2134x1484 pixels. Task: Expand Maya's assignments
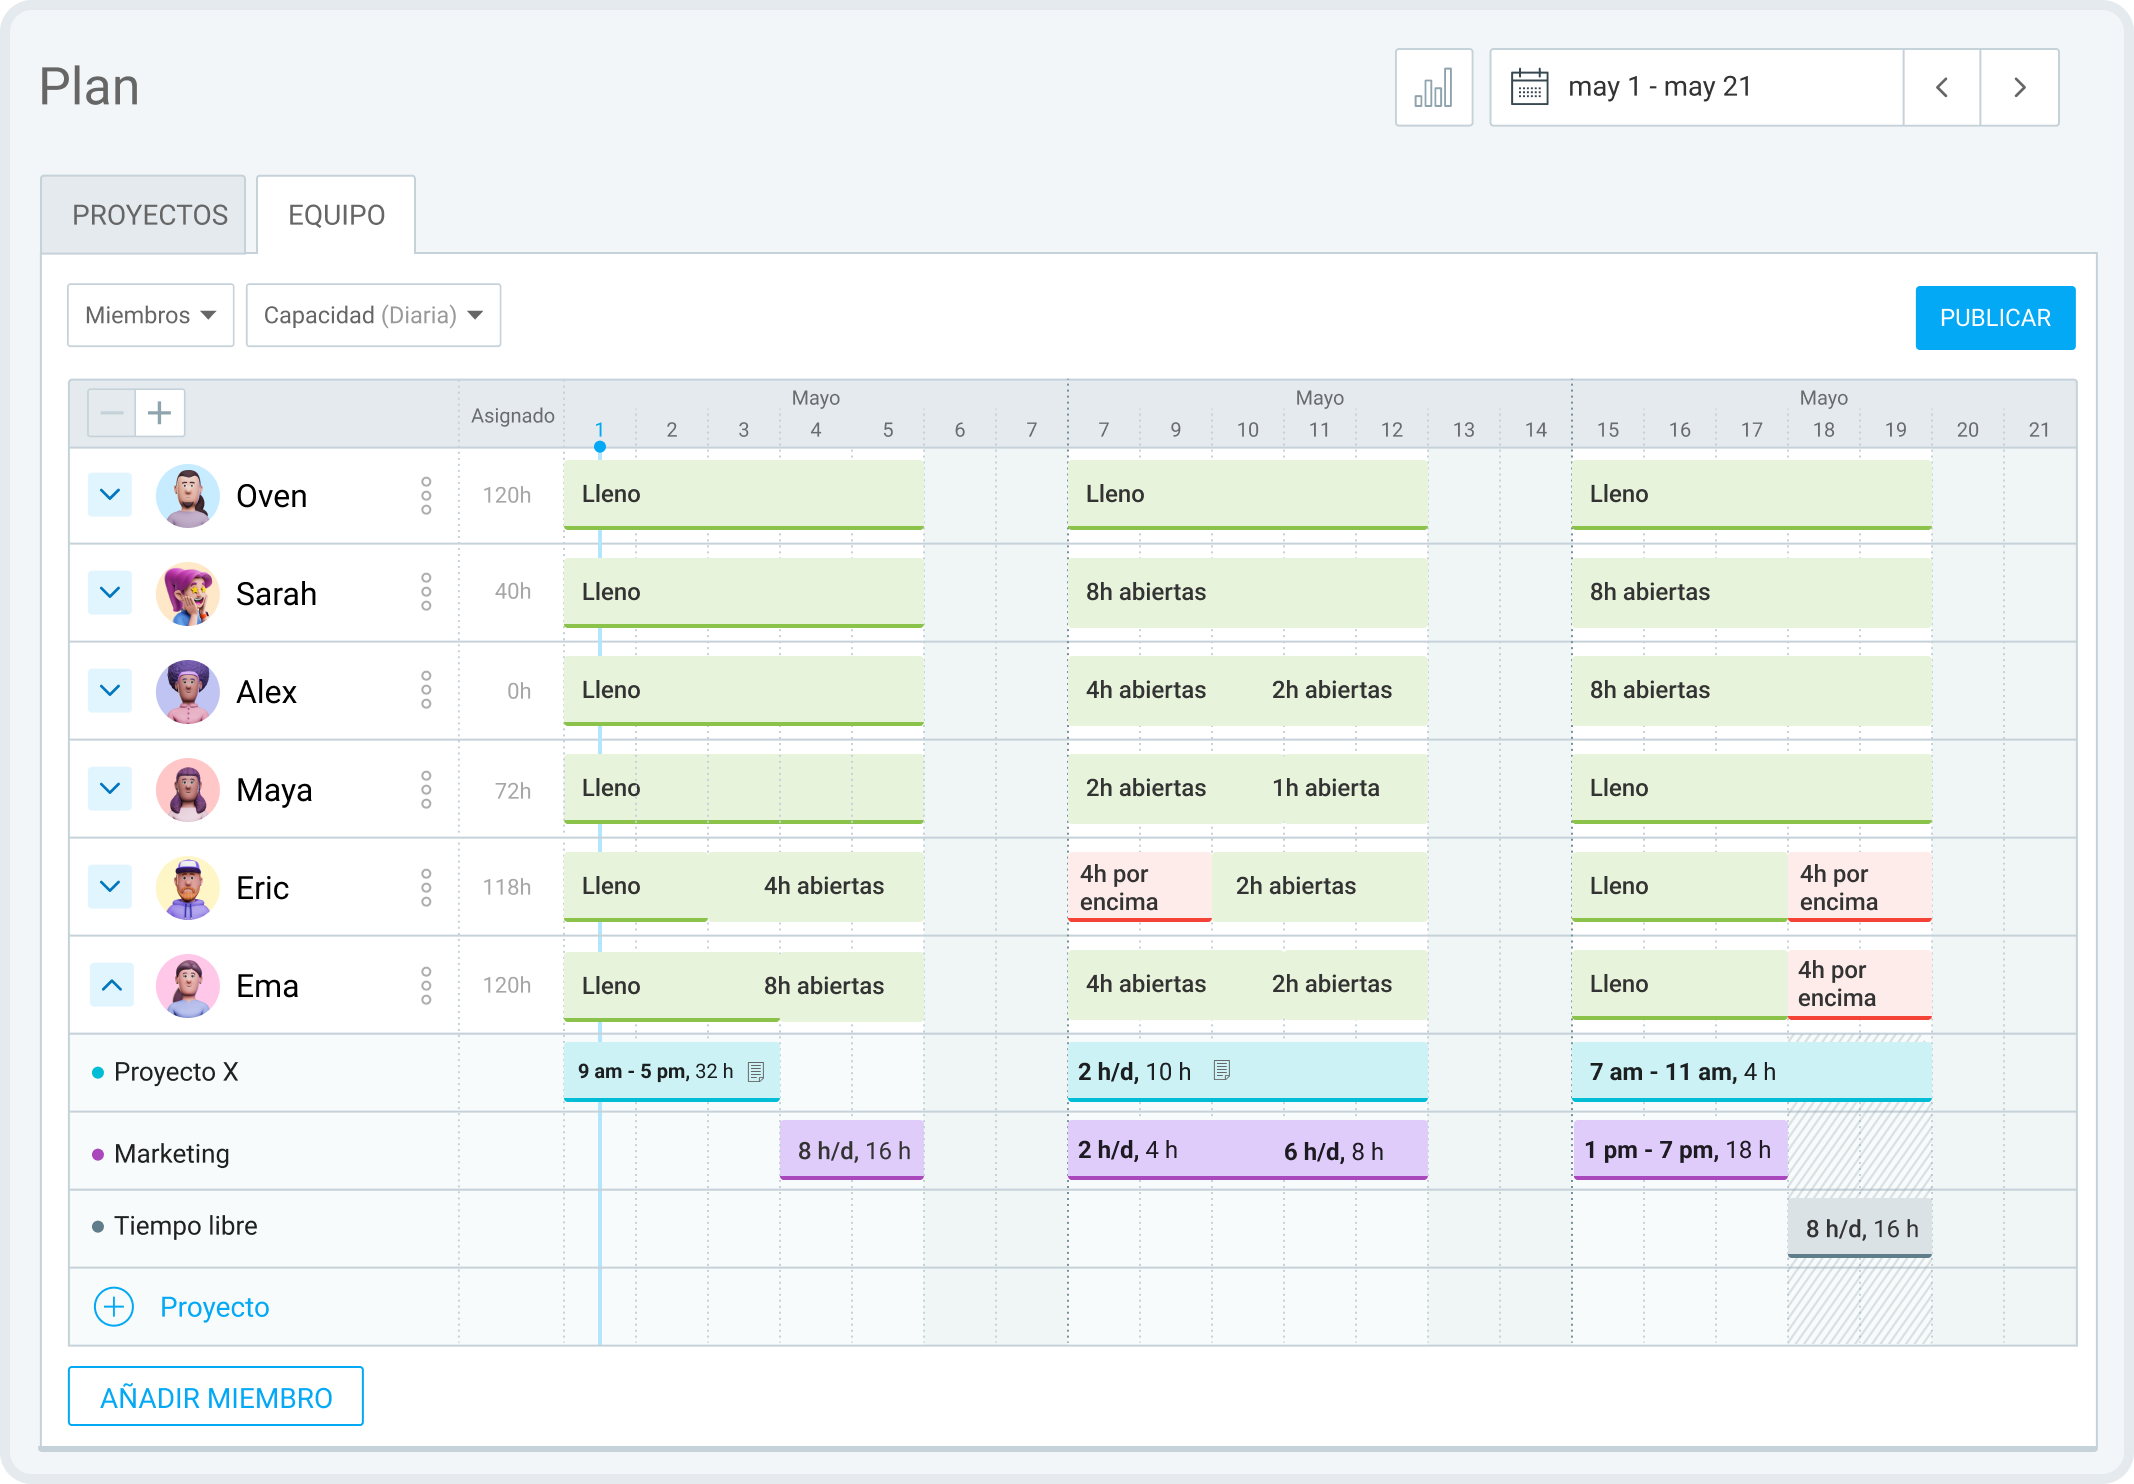[x=110, y=789]
